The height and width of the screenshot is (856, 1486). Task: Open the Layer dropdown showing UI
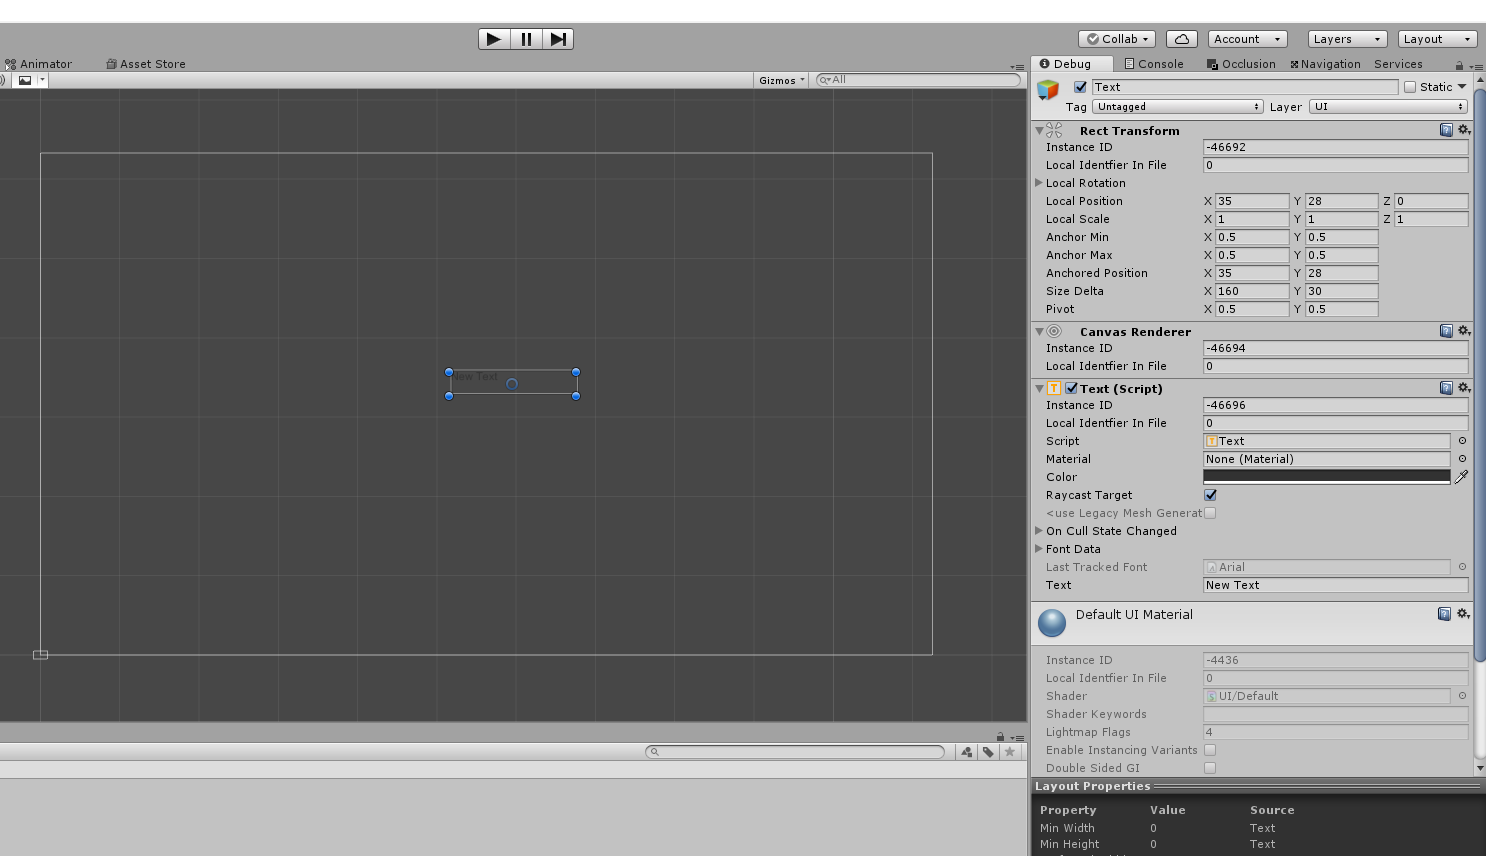tap(1388, 107)
